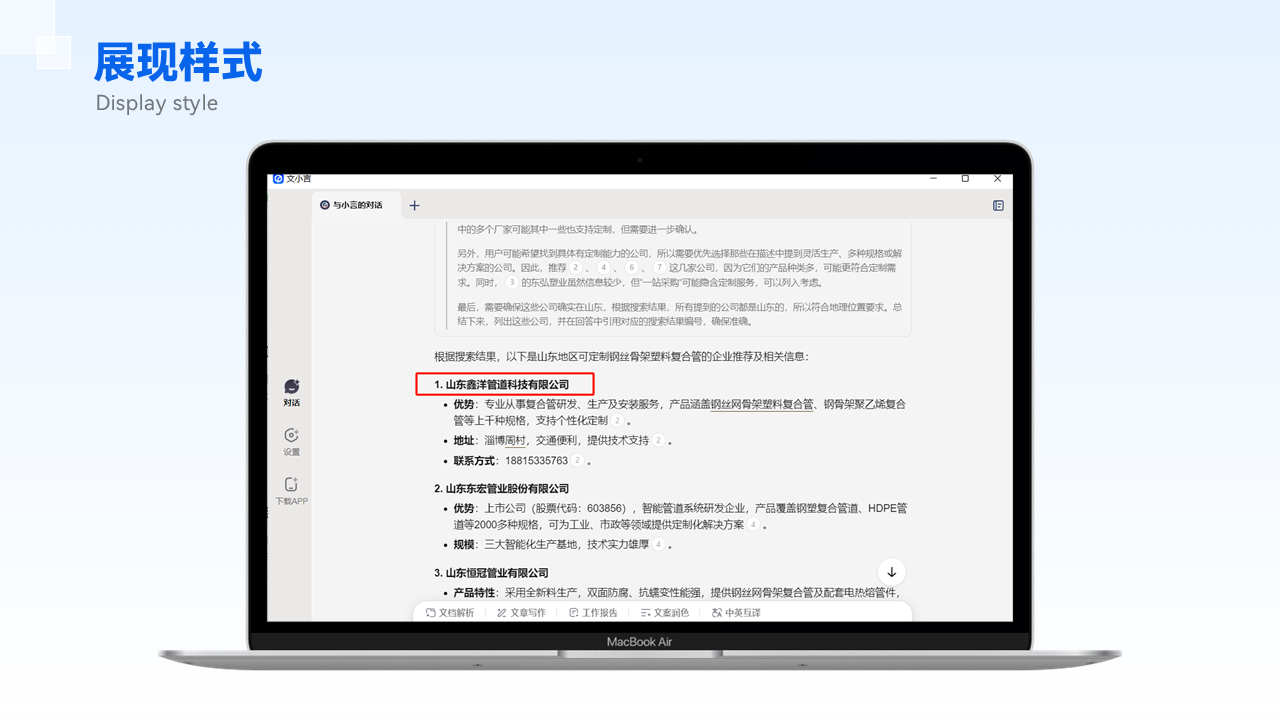Choose the 文章写作 article writing shortcut
1280x720 pixels.
click(x=521, y=613)
